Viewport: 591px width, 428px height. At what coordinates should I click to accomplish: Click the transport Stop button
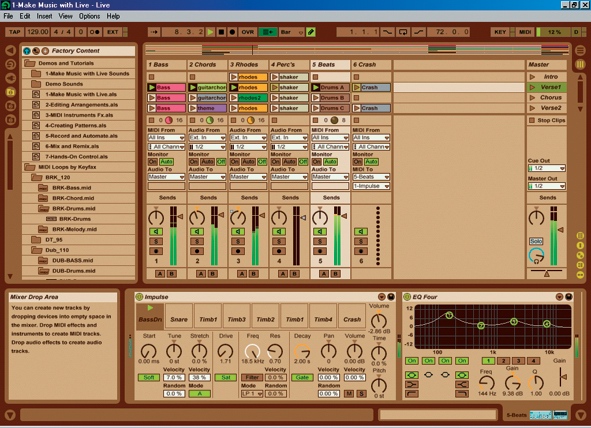tap(221, 32)
